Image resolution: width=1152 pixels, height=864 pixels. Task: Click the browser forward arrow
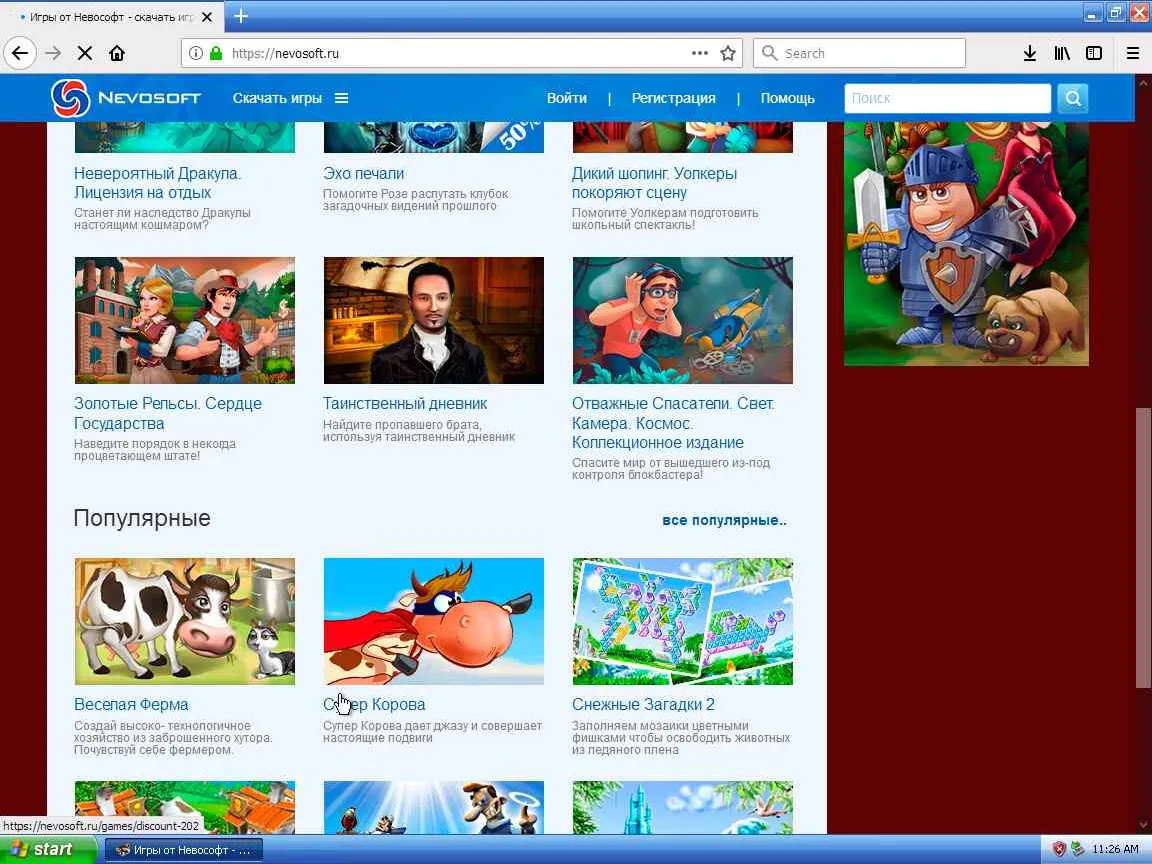click(x=53, y=53)
